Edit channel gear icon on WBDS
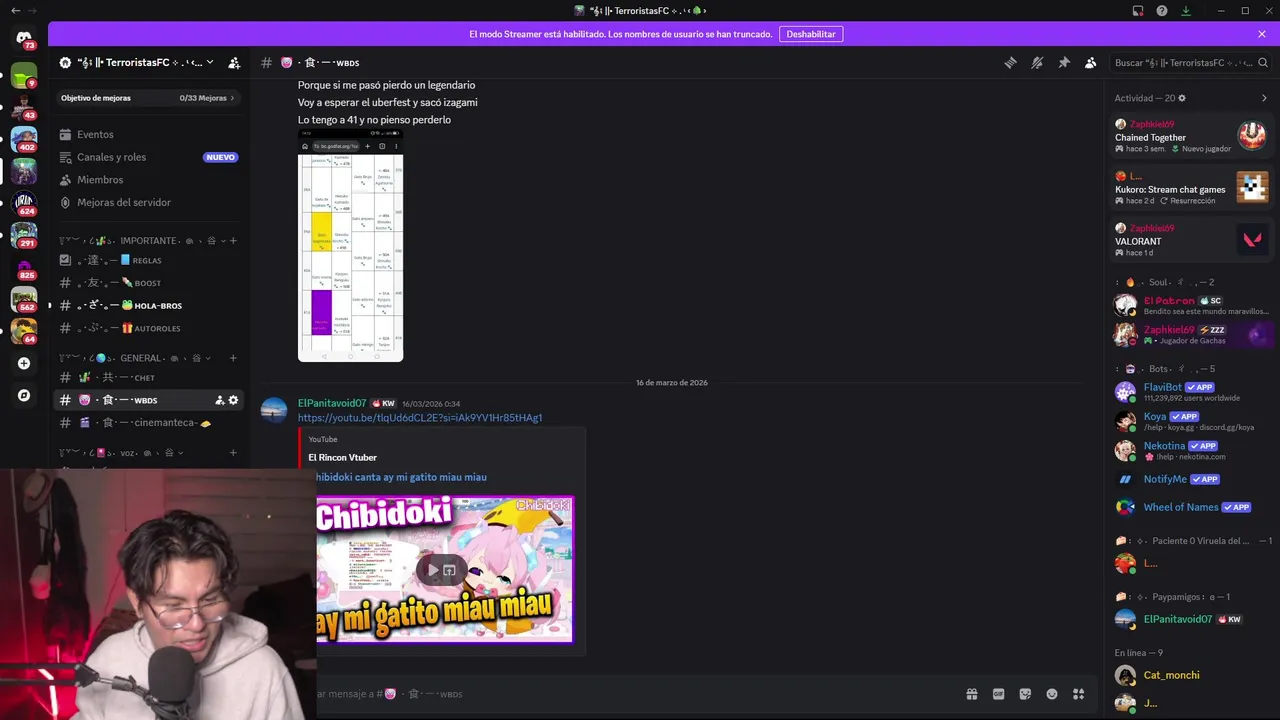Viewport: 1280px width, 720px height. pyautogui.click(x=234, y=400)
